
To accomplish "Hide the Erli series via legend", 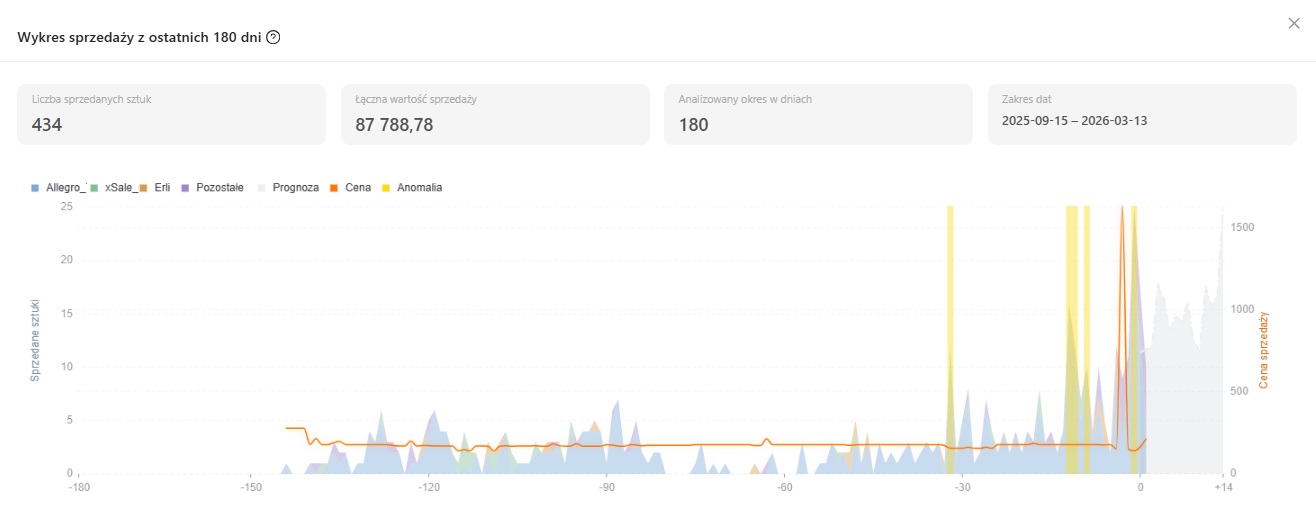I will [162, 188].
